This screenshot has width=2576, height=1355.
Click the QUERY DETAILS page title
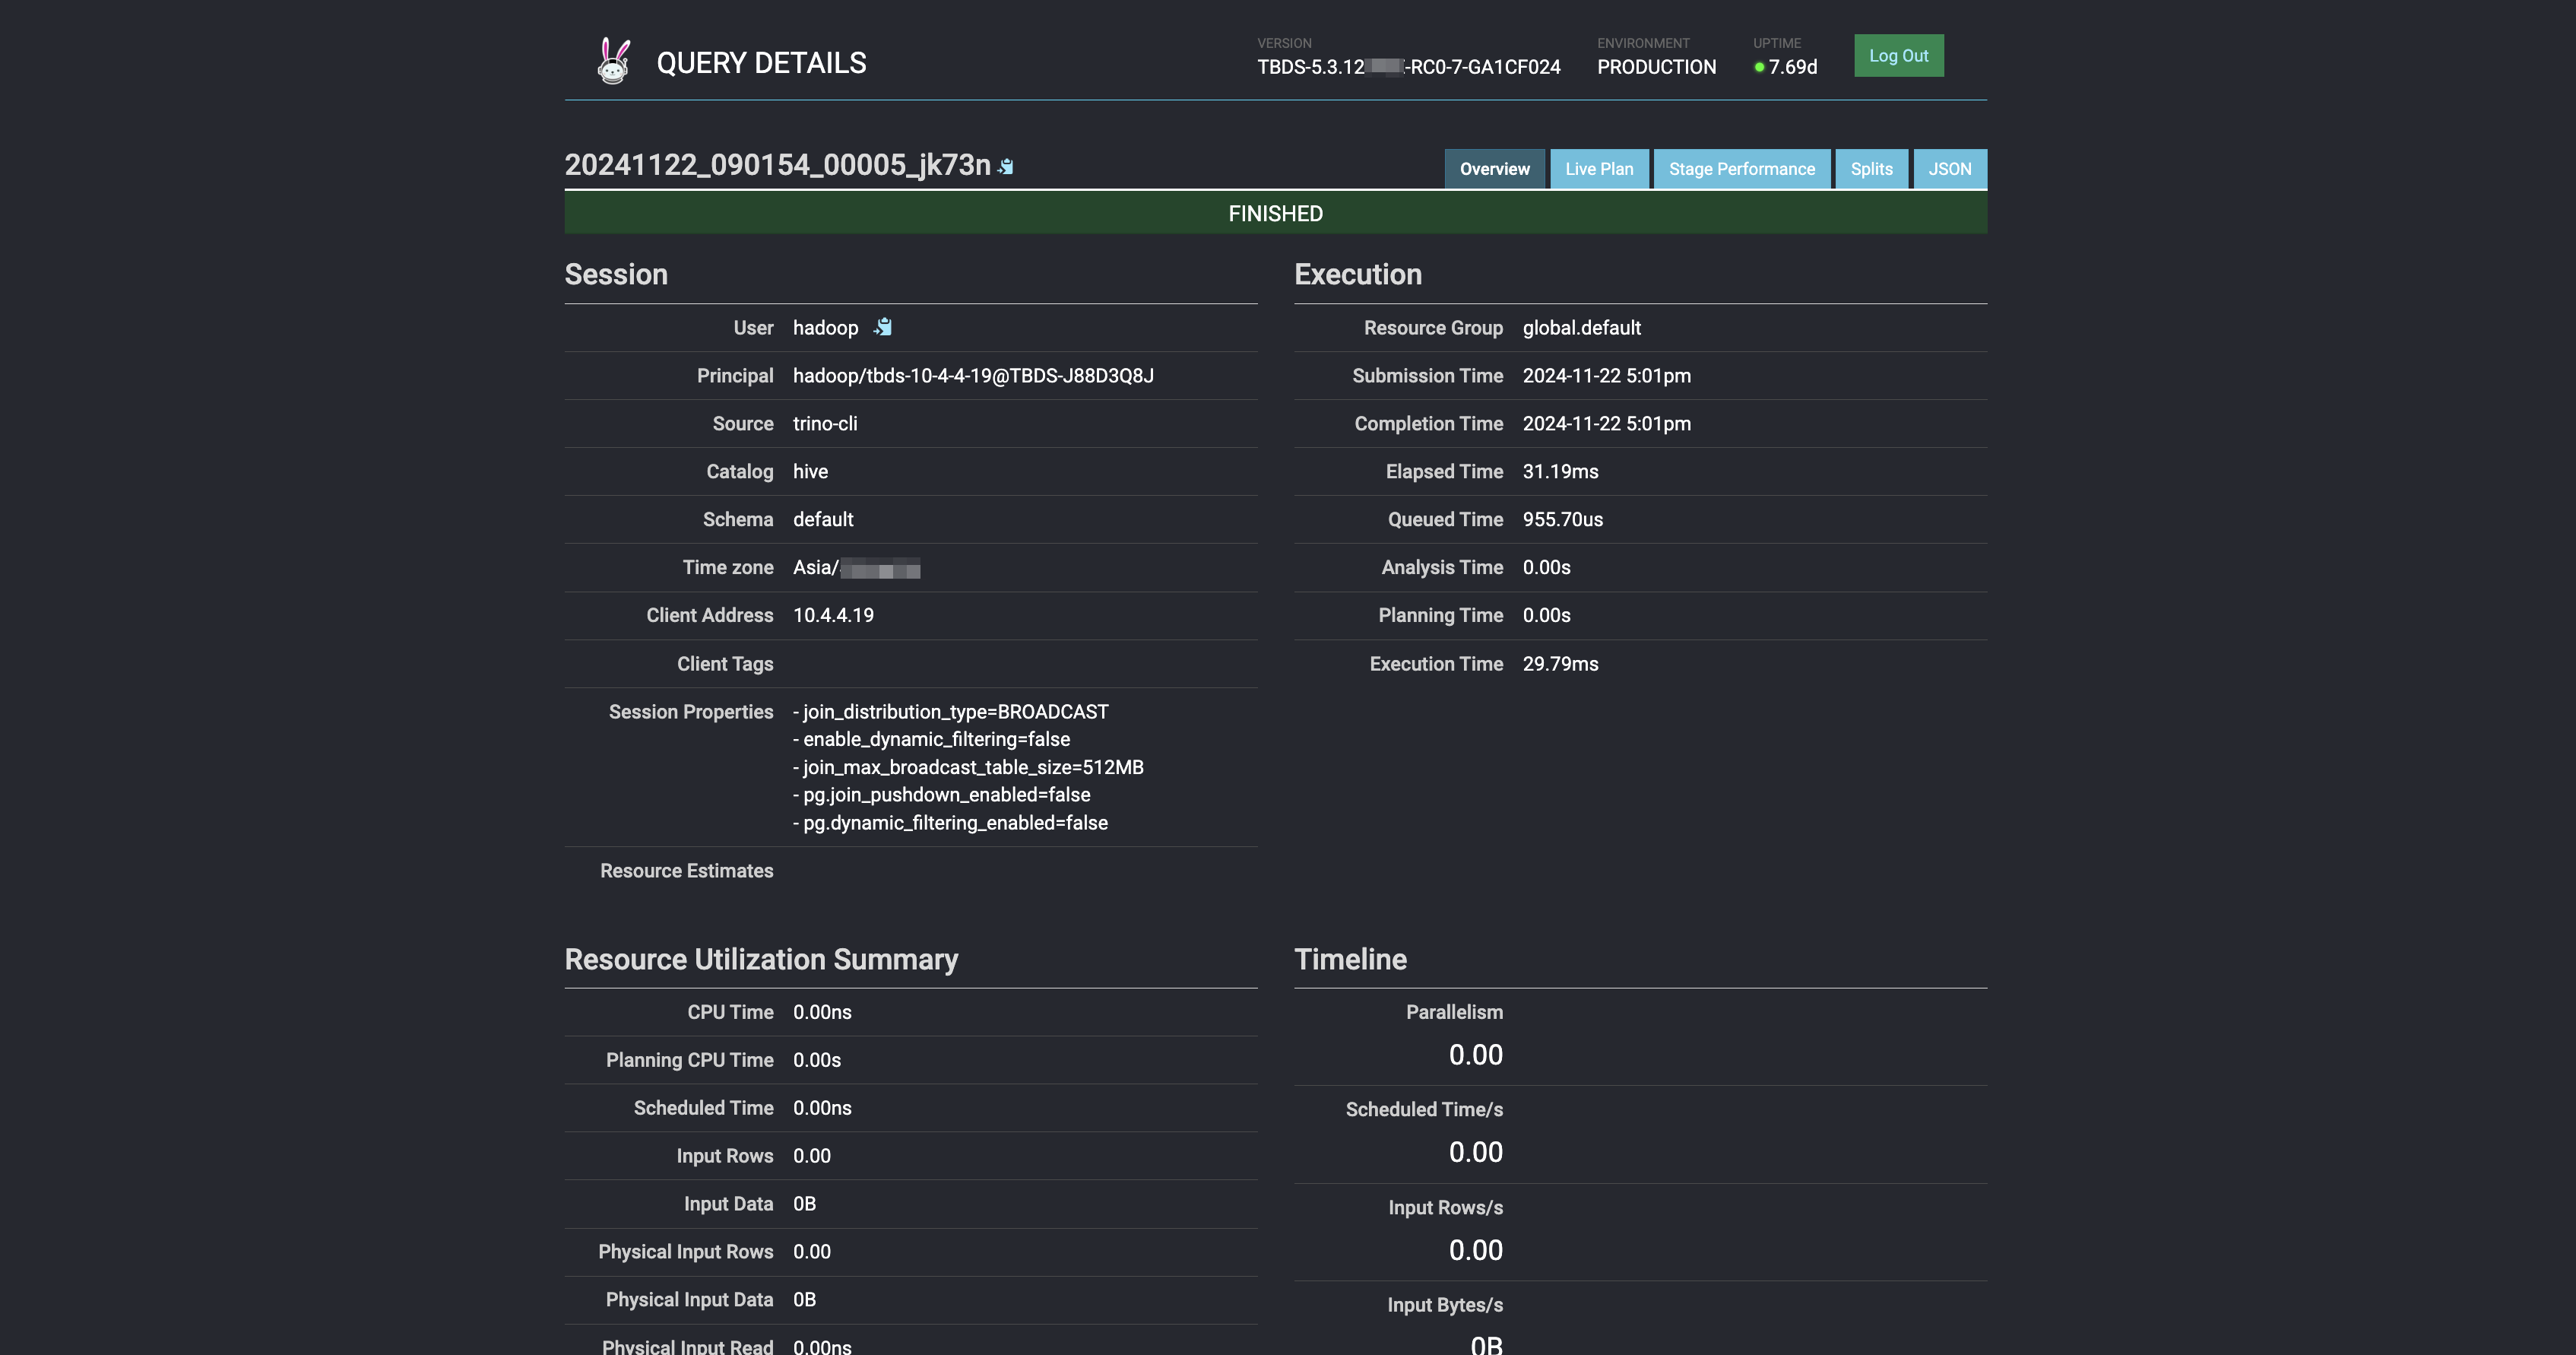tap(761, 63)
